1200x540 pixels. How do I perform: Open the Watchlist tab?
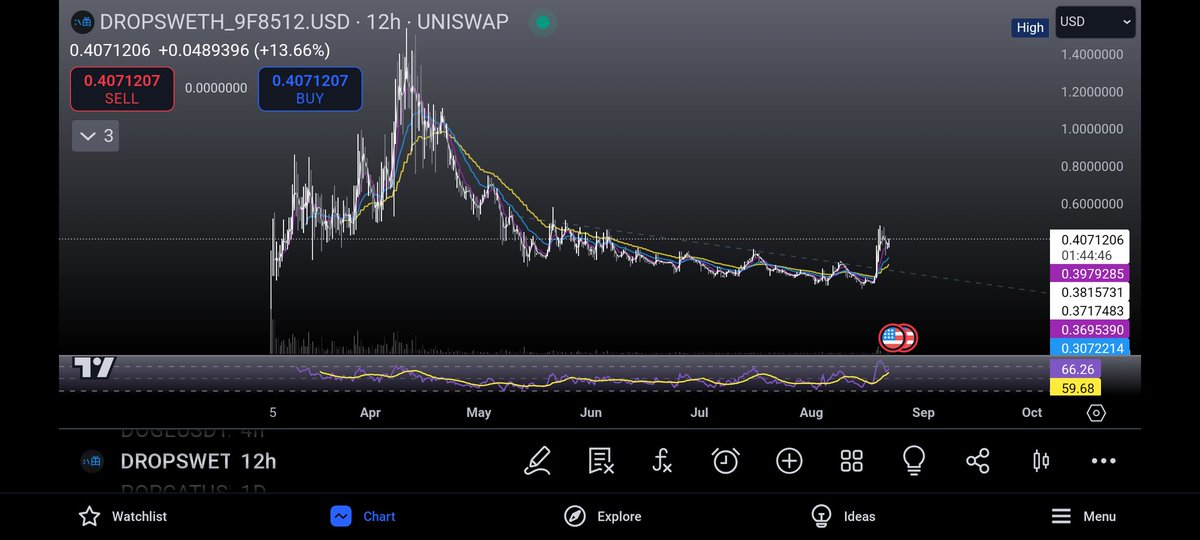(123, 516)
